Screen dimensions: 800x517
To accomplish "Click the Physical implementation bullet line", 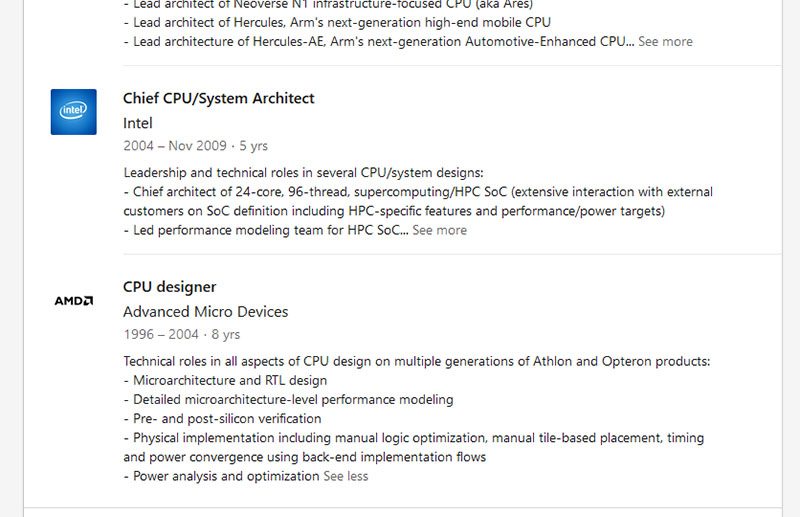I will (x=413, y=447).
